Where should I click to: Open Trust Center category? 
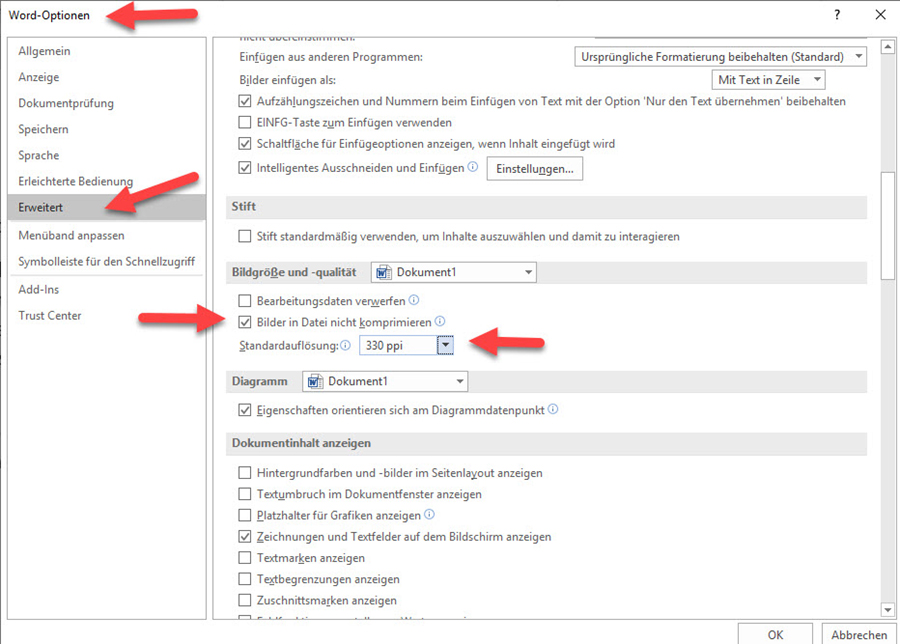pos(107,315)
